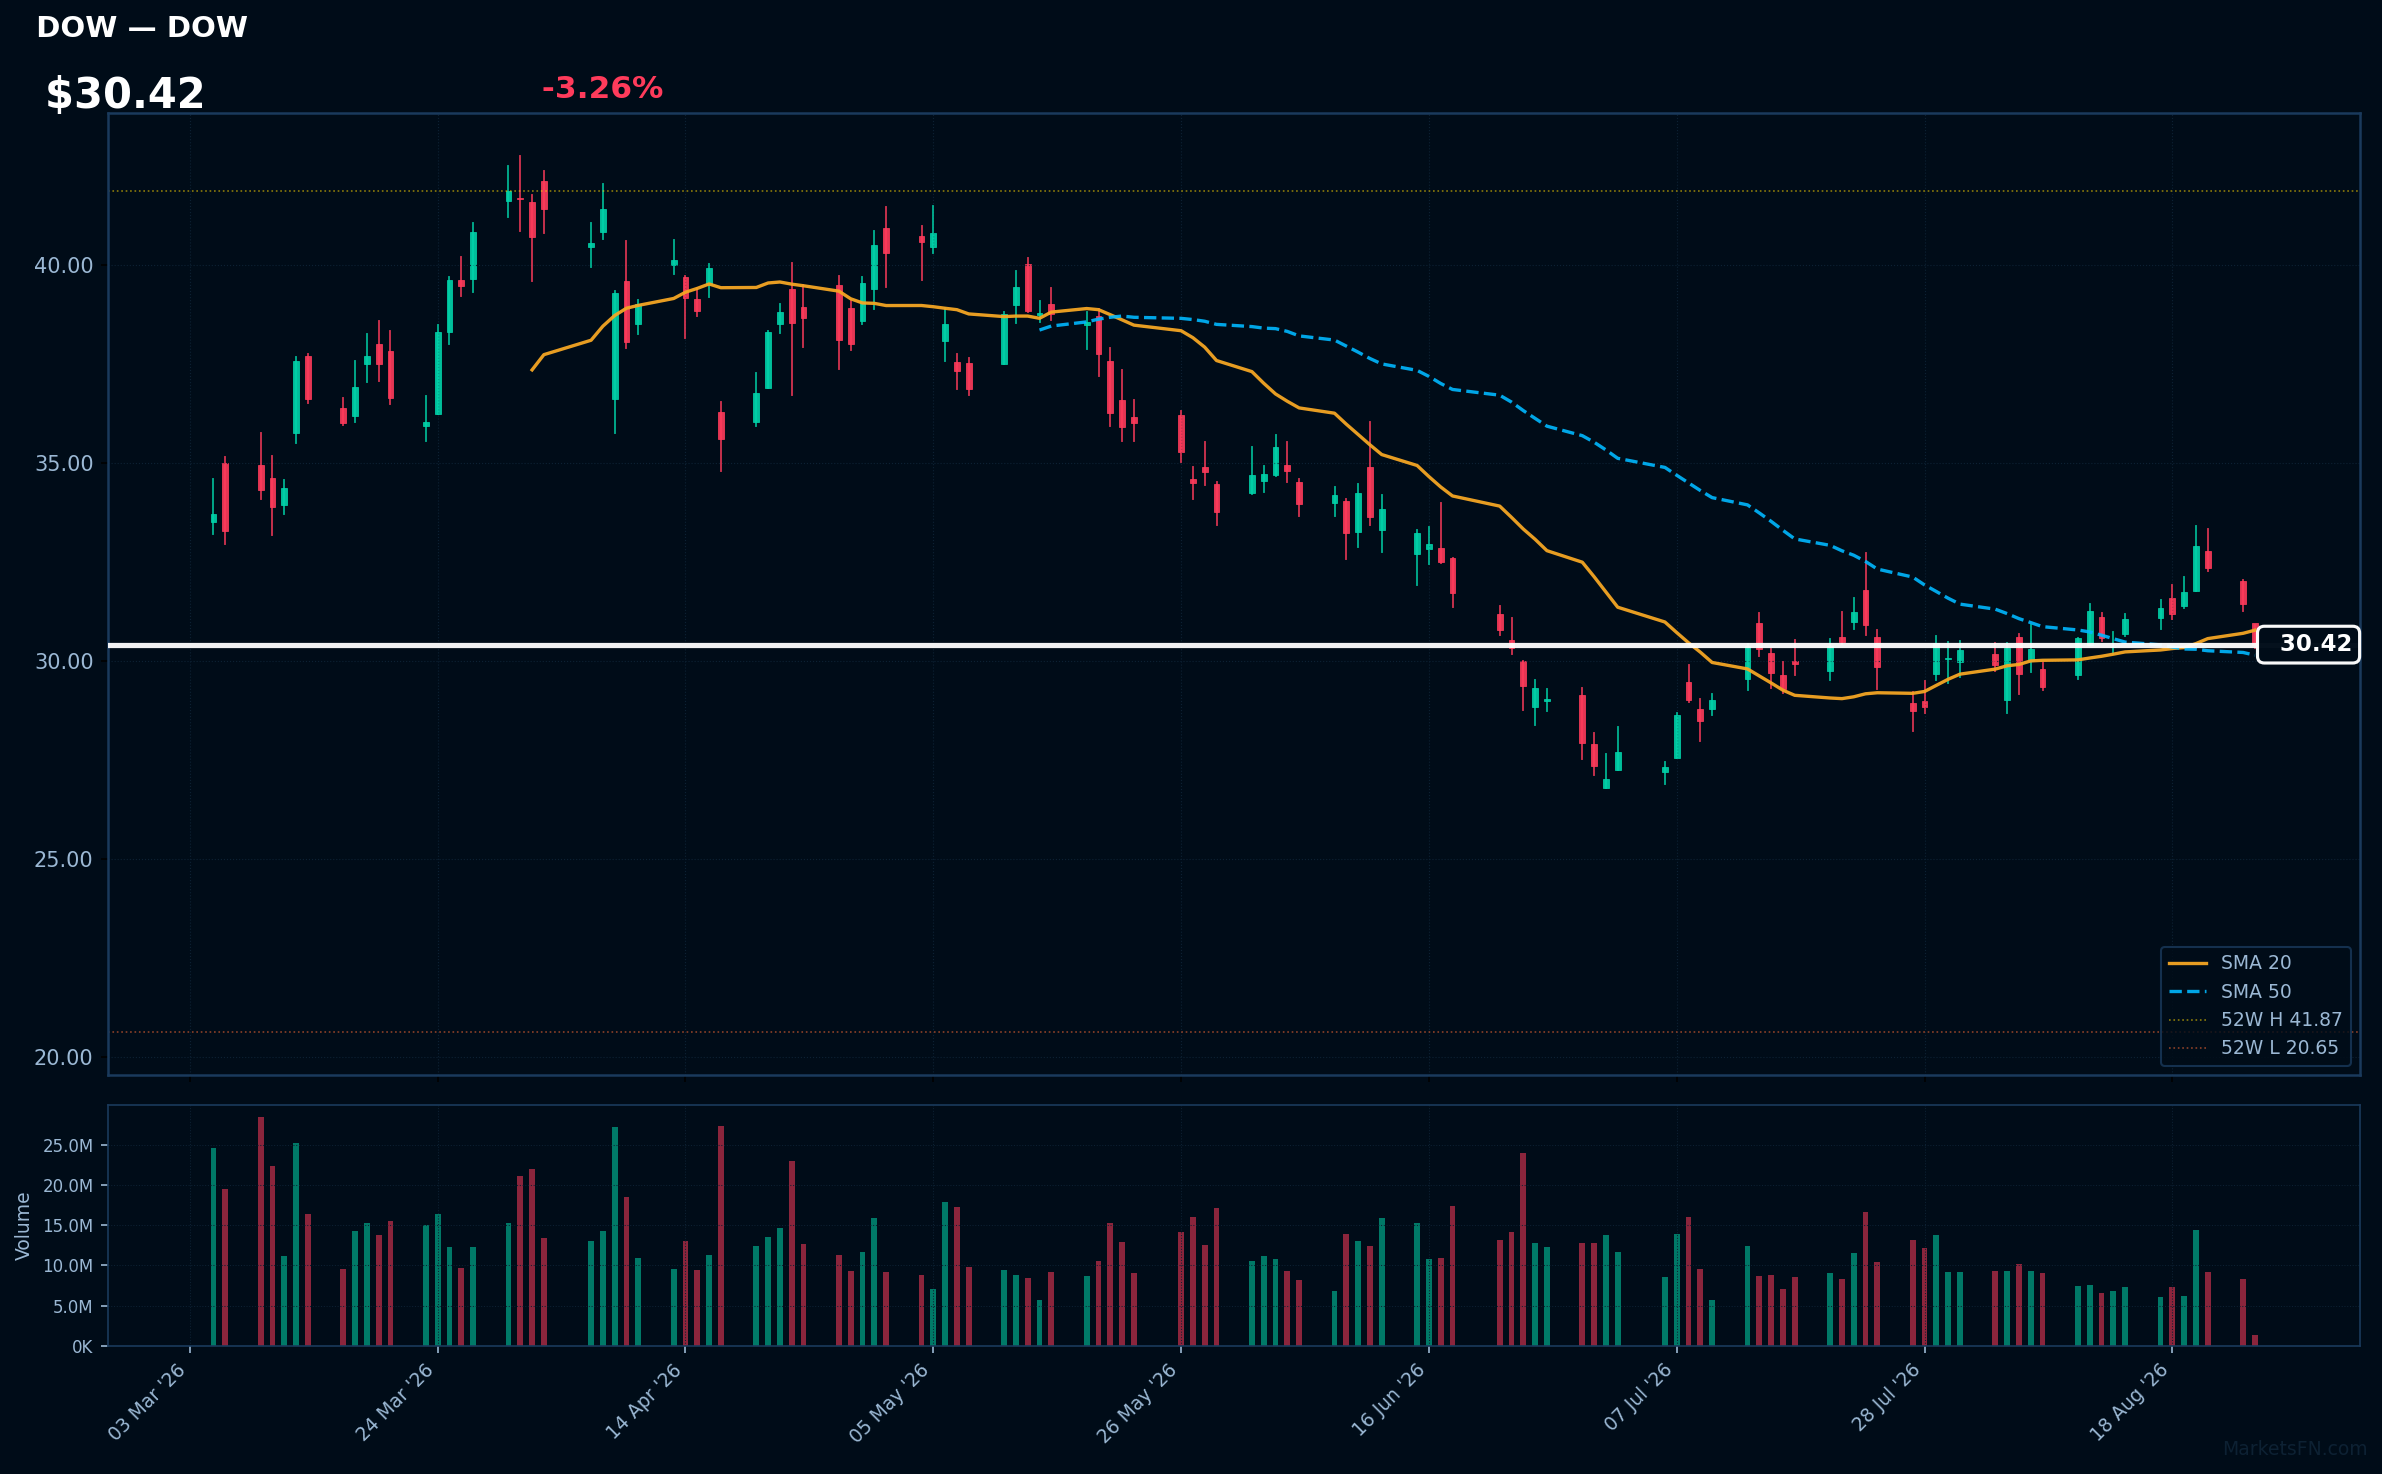Click the 30.00 price axis label
Screen dimensions: 2382x1474
click(x=63, y=661)
